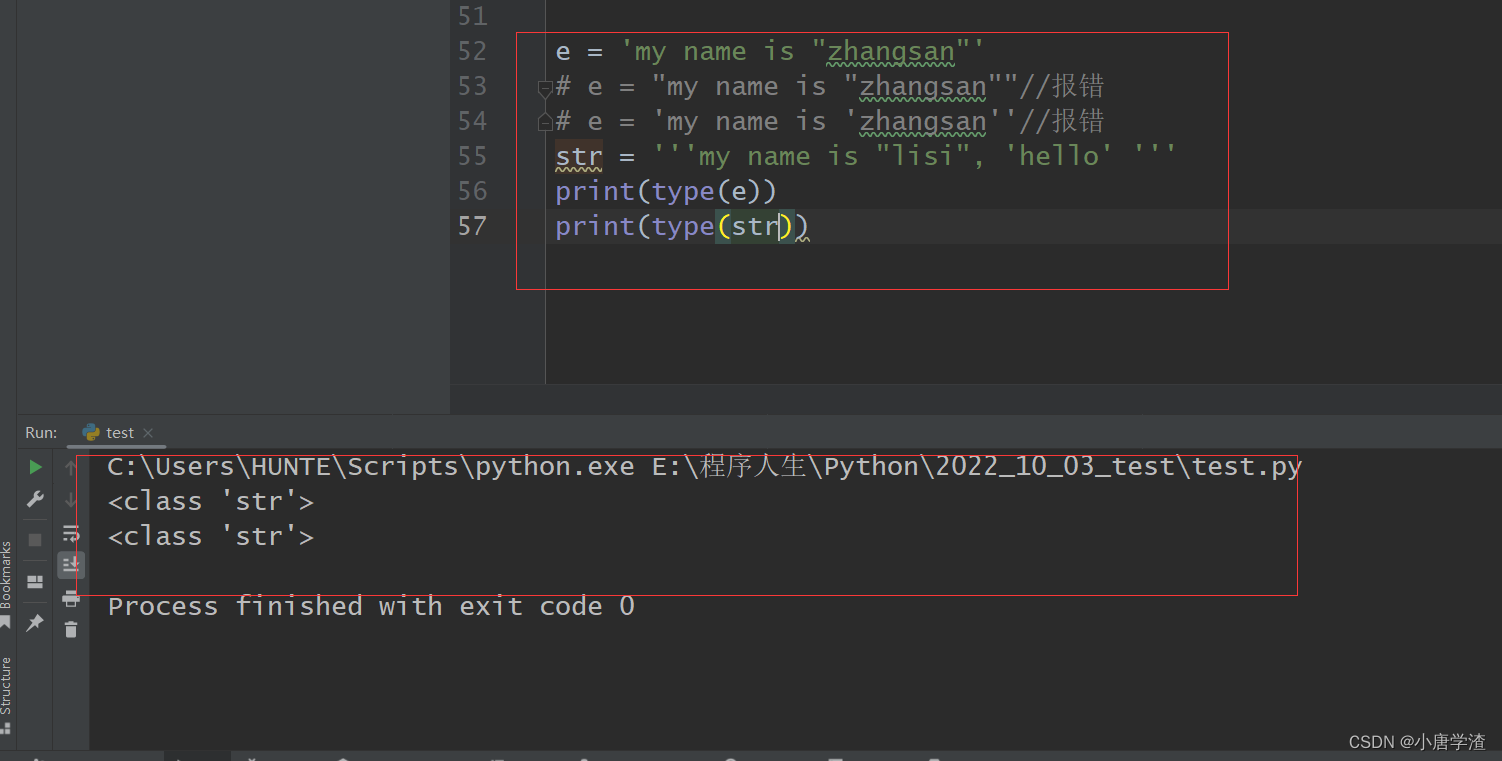Print console output with printer icon

[71, 598]
